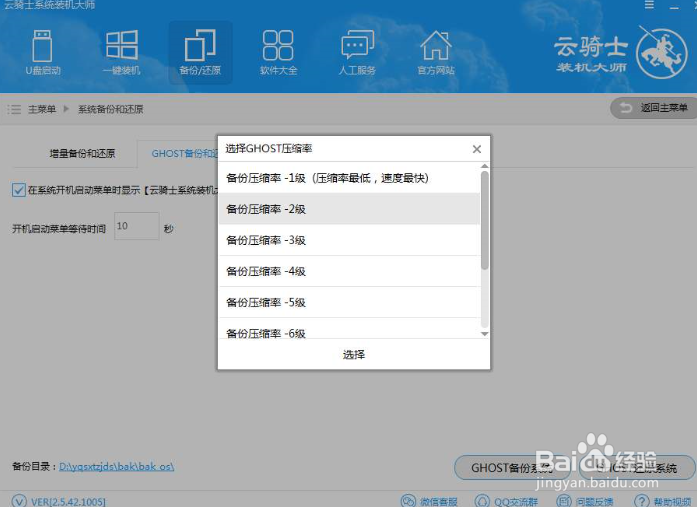Select 备份压缩率 -4级 option
The width and height of the screenshot is (697, 507).
click(x=349, y=271)
